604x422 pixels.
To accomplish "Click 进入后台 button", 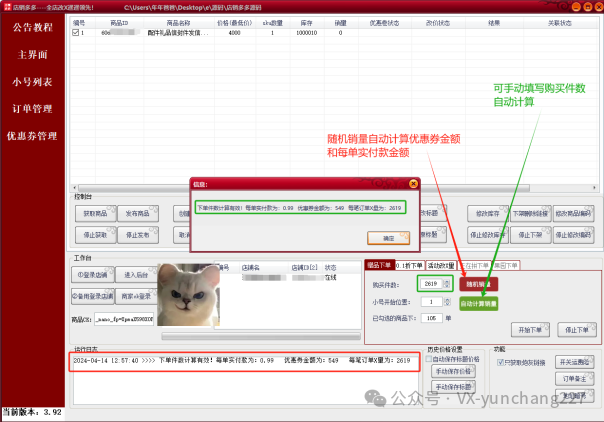I will coord(136,275).
